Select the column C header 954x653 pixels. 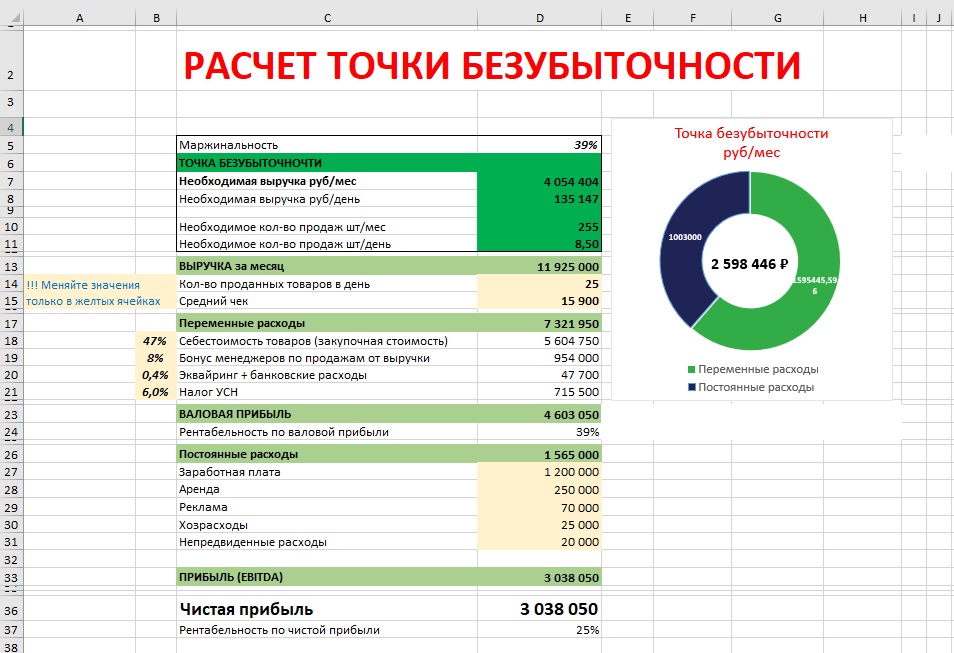(x=326, y=17)
